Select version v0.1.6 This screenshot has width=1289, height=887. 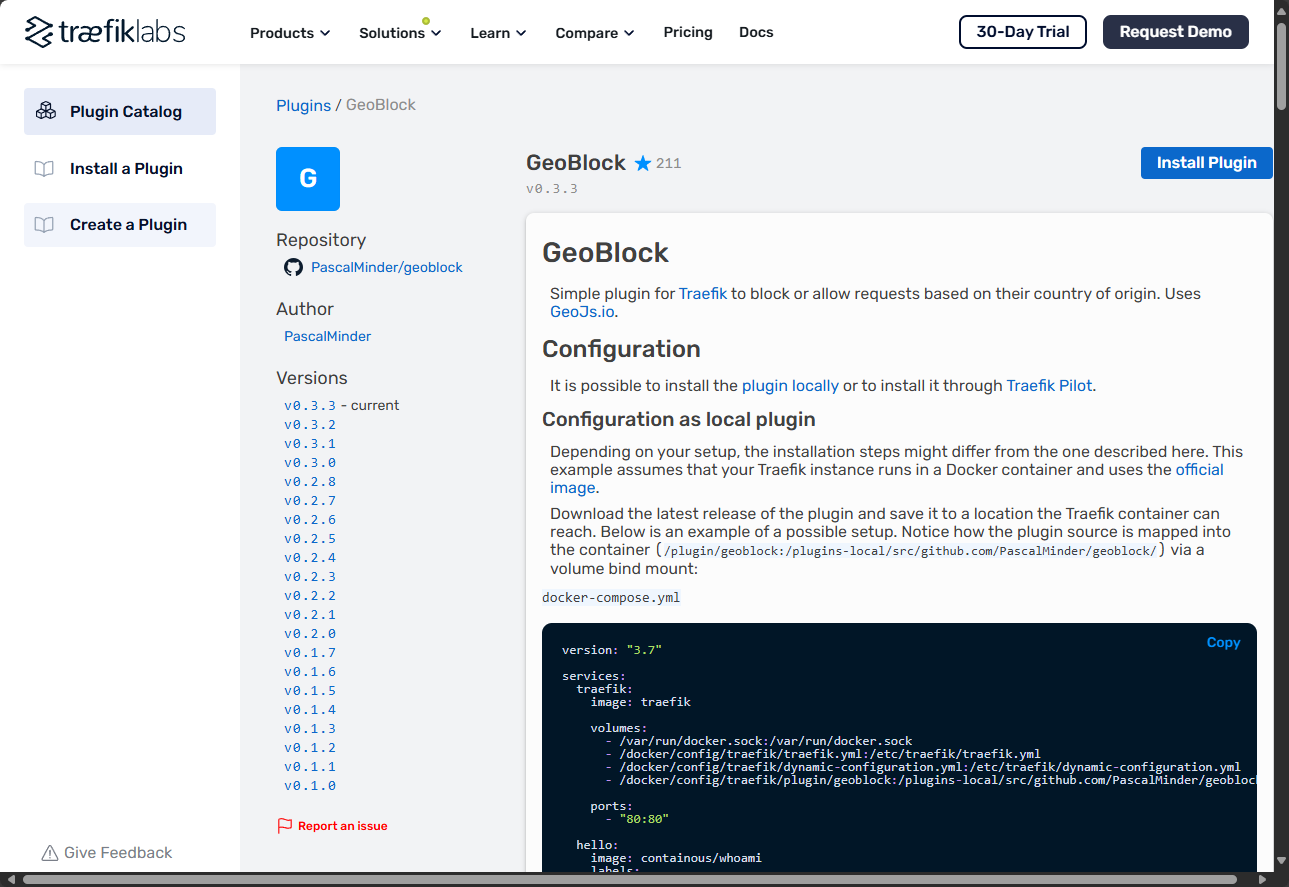pyautogui.click(x=310, y=671)
